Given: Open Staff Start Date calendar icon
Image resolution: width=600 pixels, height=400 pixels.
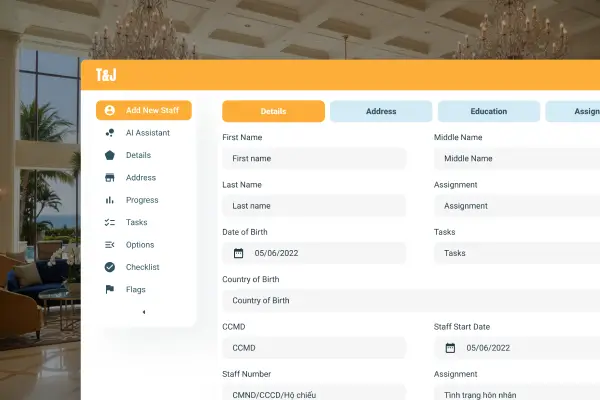Looking at the screenshot, I should [450, 348].
